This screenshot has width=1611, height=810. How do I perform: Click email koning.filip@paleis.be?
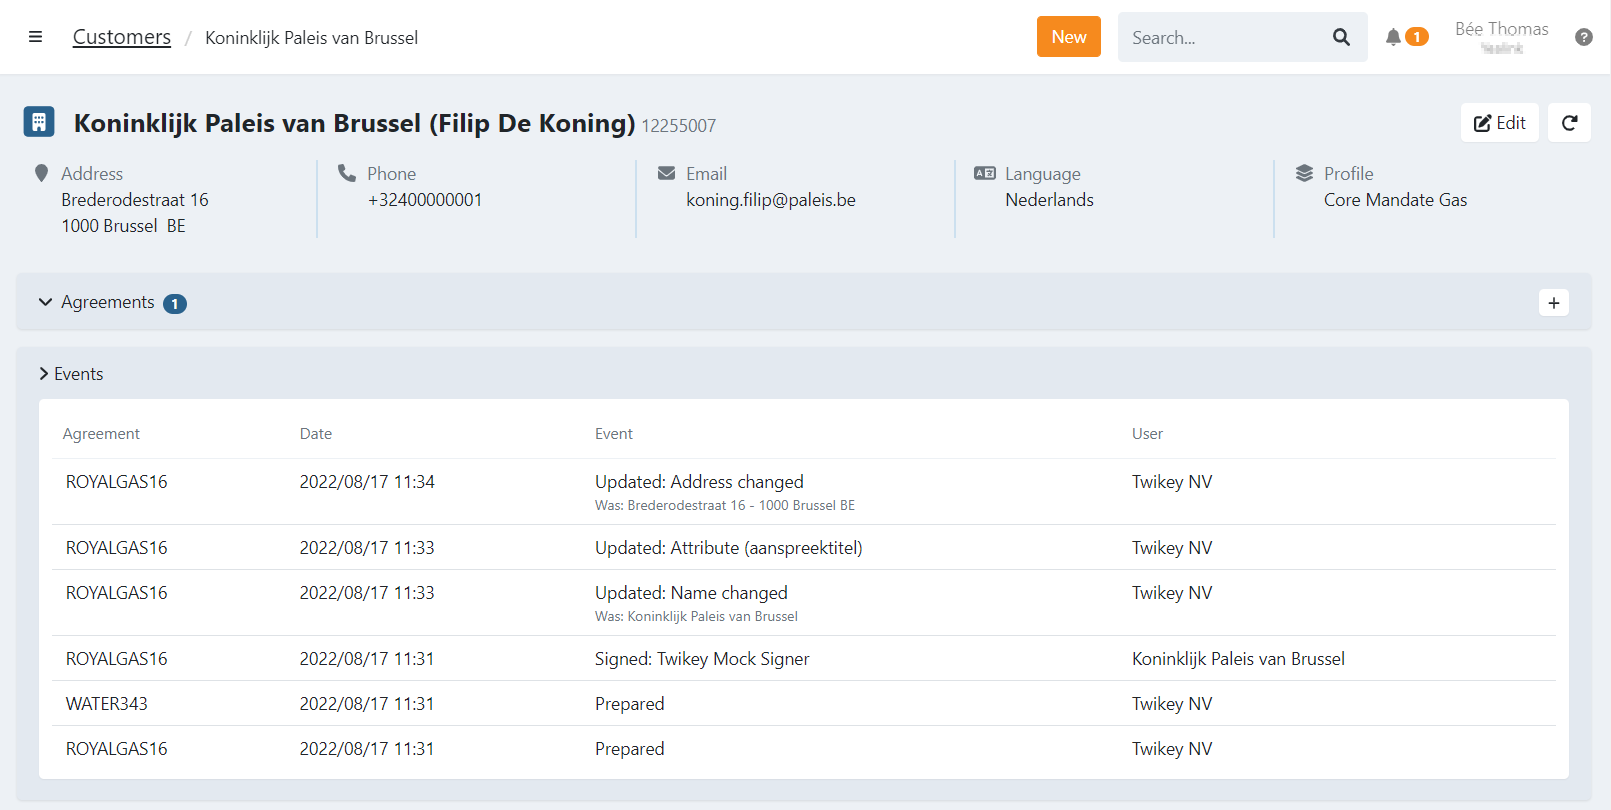tap(770, 200)
